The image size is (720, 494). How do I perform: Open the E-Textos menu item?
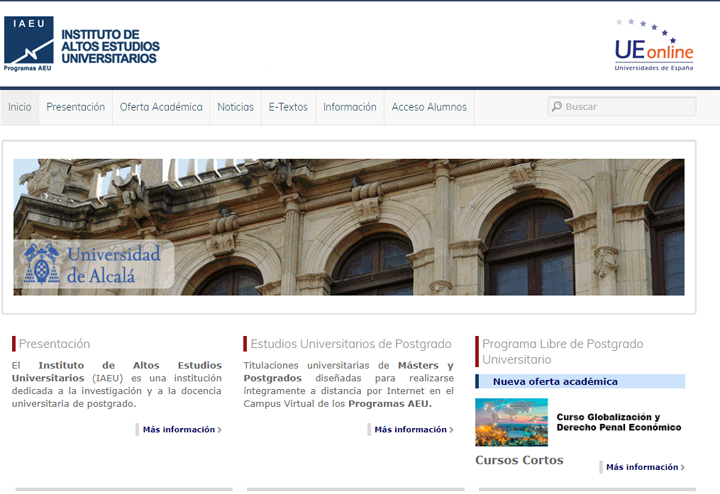click(x=288, y=107)
